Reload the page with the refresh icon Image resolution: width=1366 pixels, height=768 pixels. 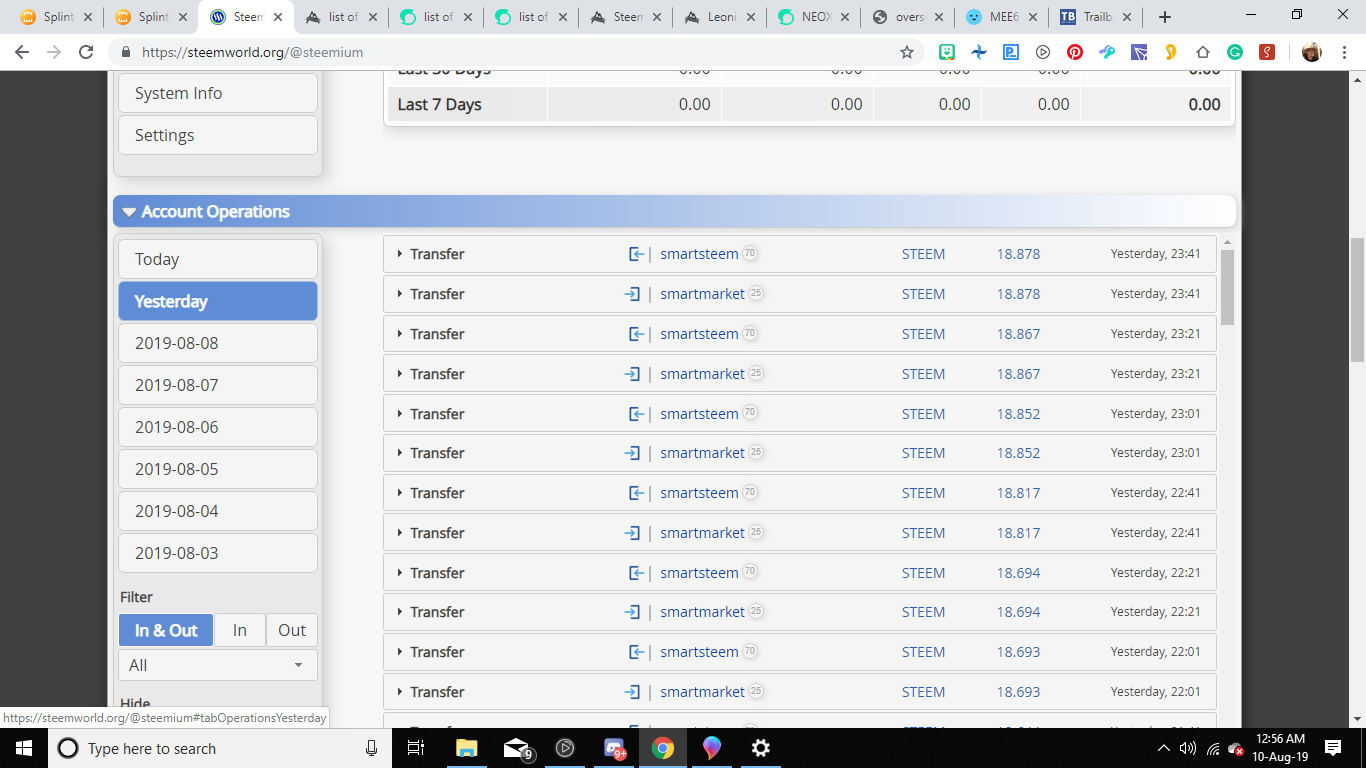coord(86,52)
